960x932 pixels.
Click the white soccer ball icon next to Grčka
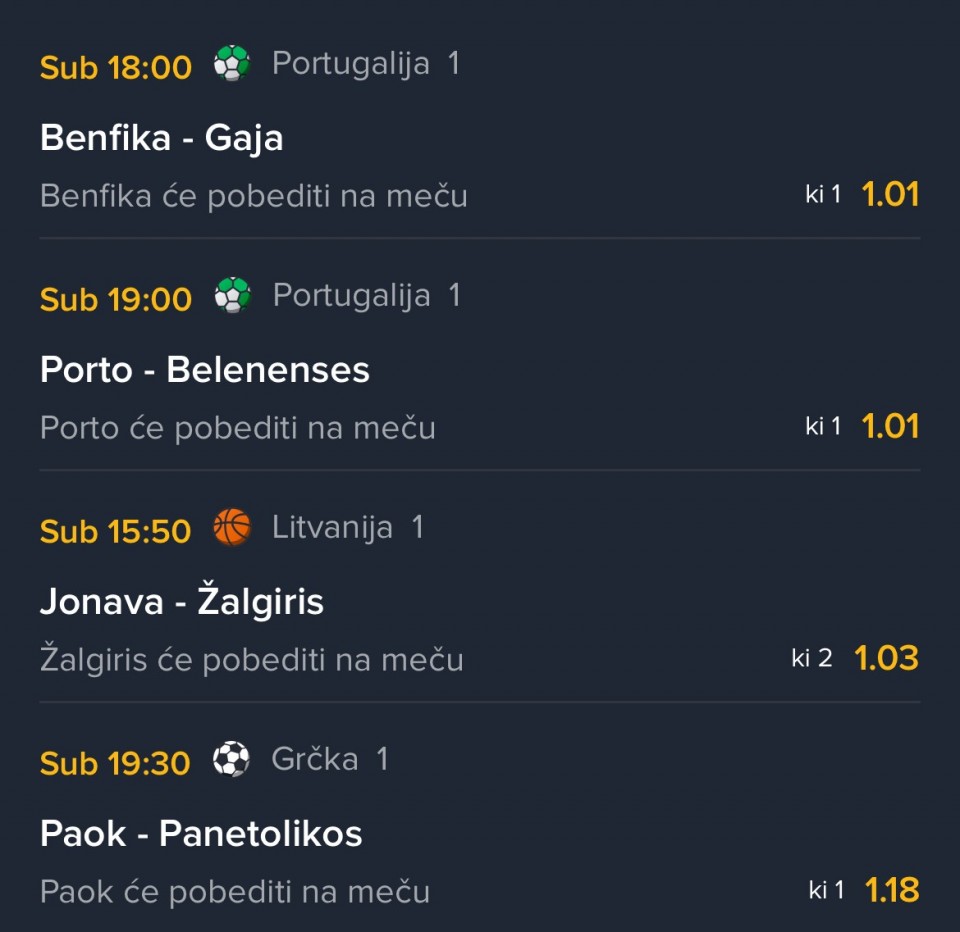tap(231, 760)
